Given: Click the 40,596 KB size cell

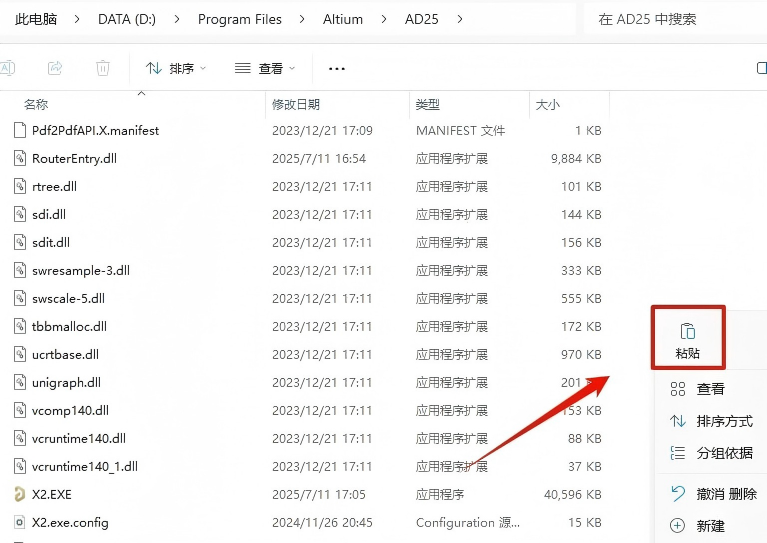Looking at the screenshot, I should tap(573, 495).
